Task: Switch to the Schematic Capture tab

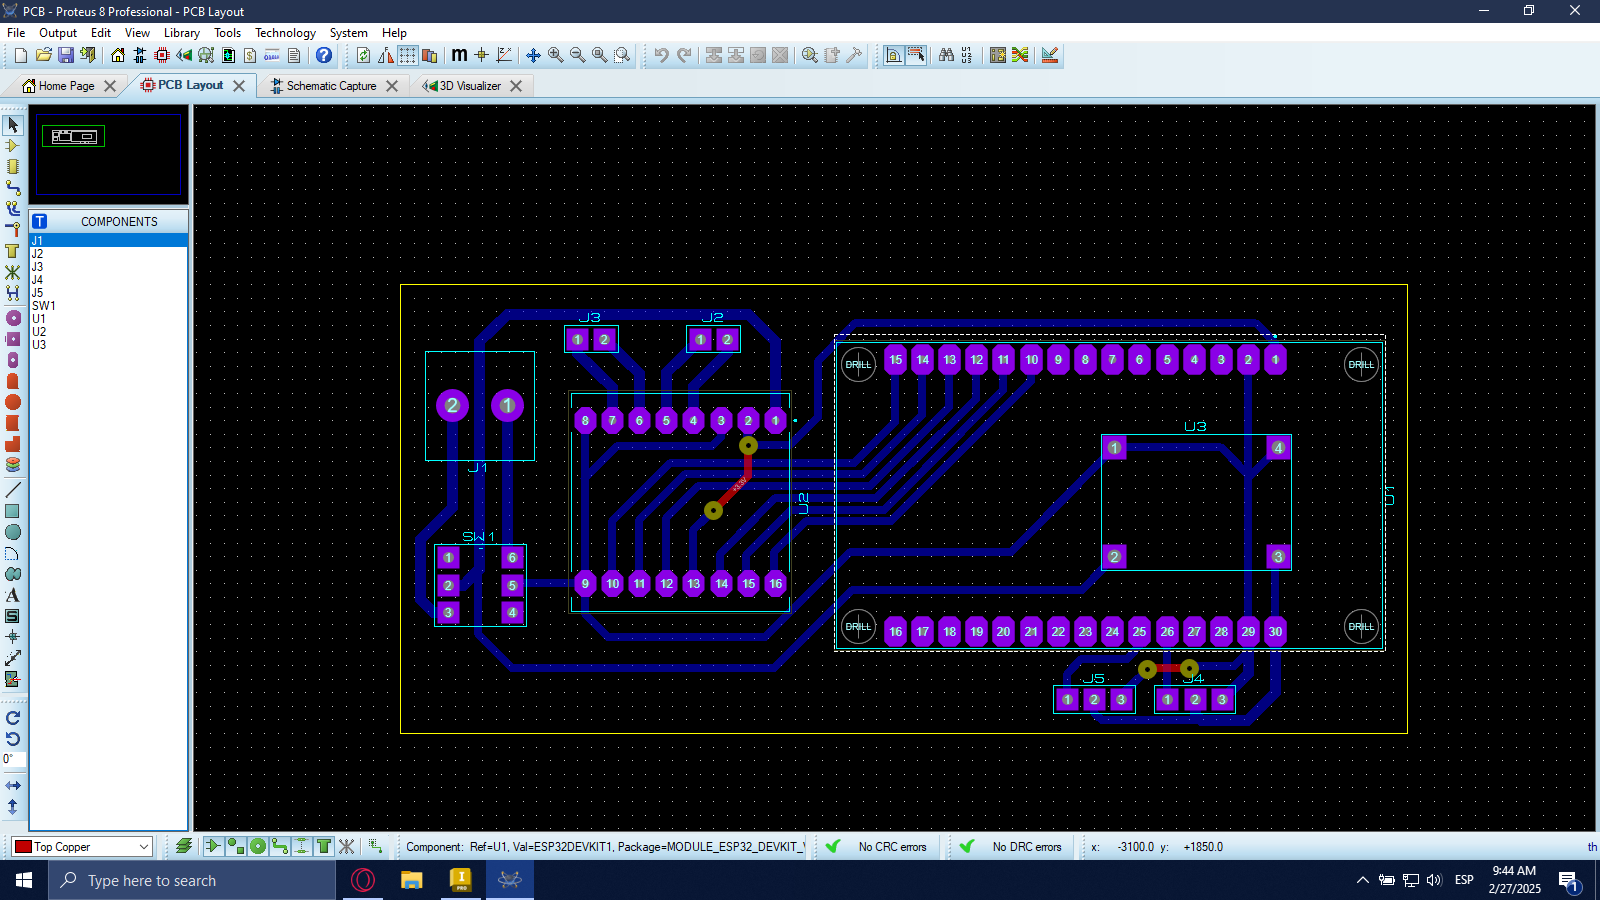Action: click(331, 86)
